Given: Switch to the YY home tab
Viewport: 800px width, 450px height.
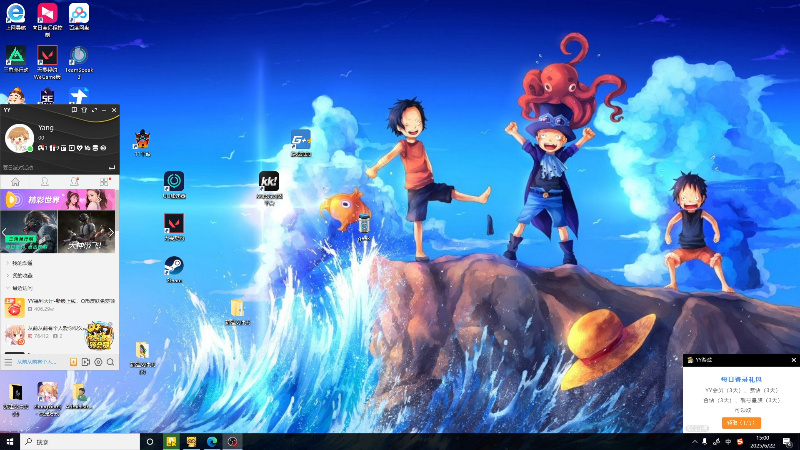Looking at the screenshot, I should pyautogui.click(x=15, y=182).
